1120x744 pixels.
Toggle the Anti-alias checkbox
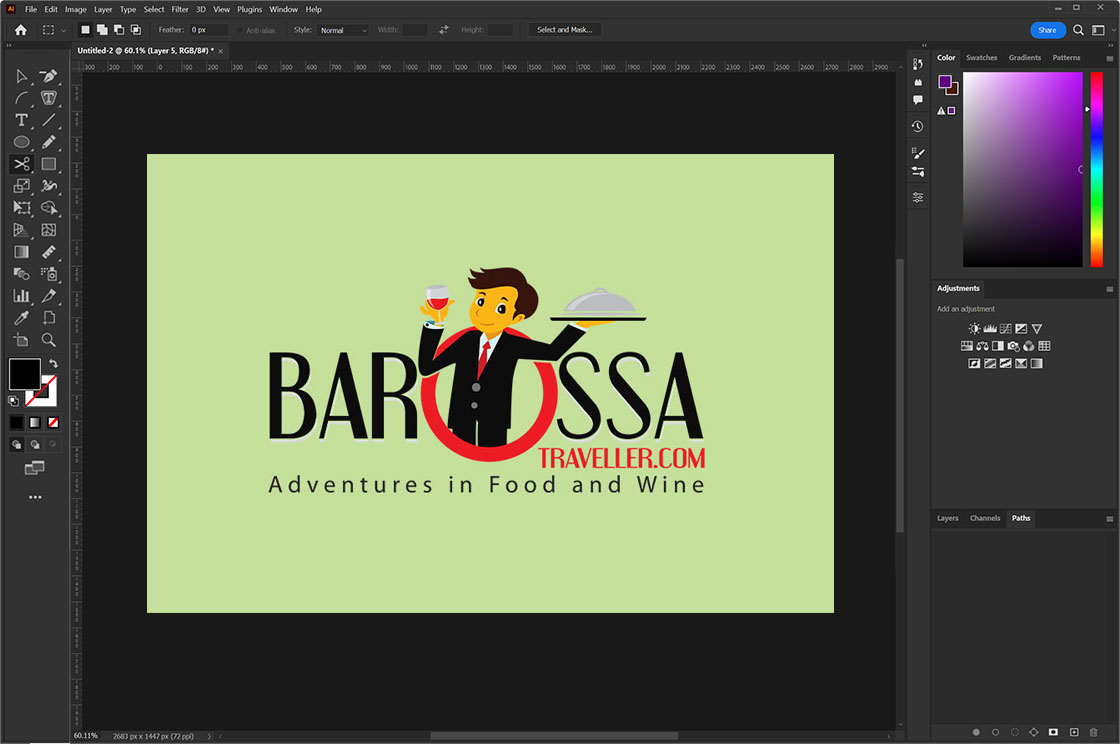click(240, 30)
